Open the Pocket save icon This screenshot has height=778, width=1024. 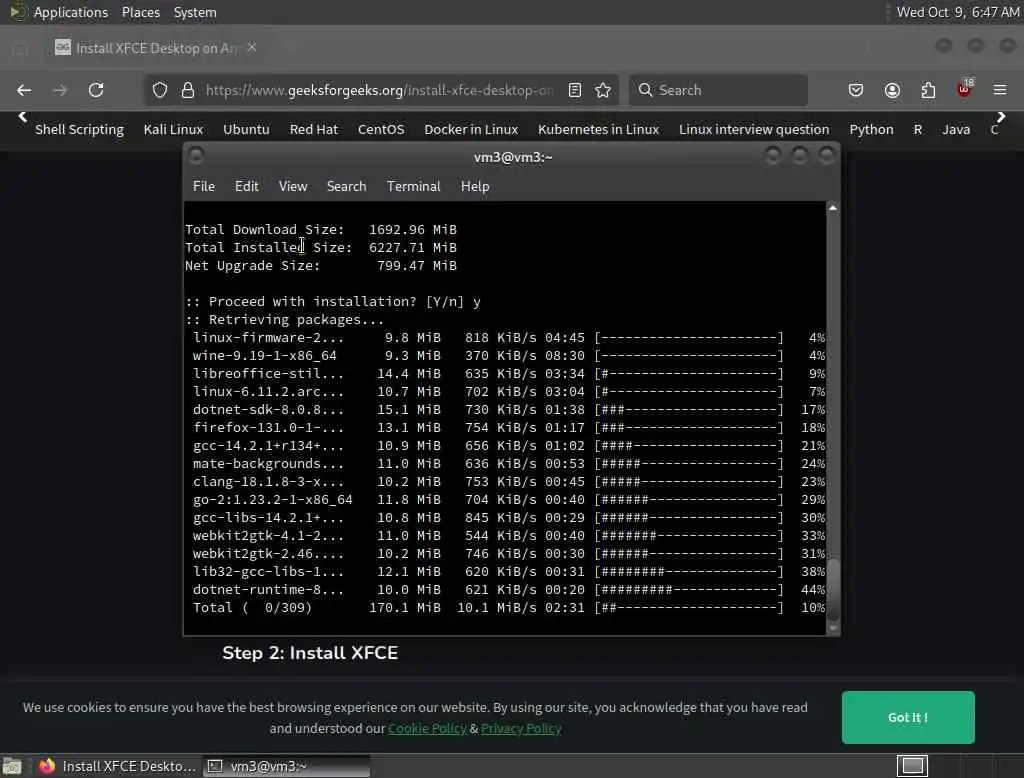pos(856,90)
